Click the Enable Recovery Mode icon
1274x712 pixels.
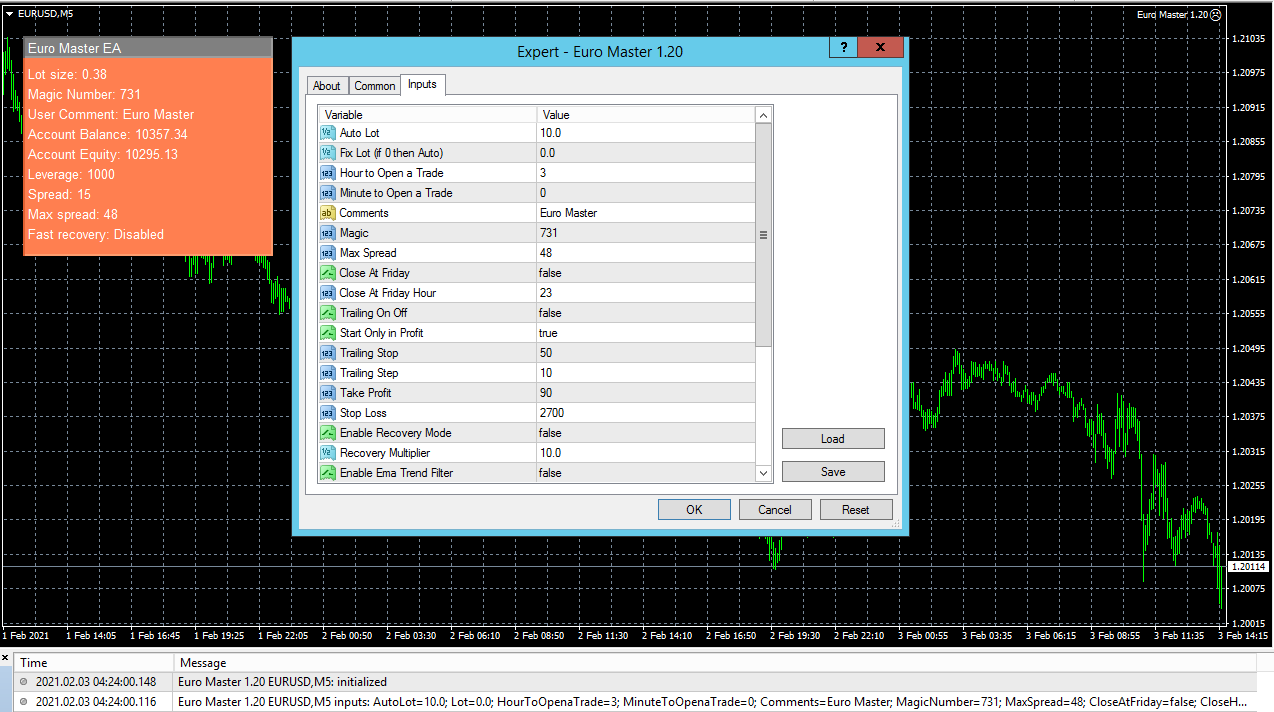(327, 433)
